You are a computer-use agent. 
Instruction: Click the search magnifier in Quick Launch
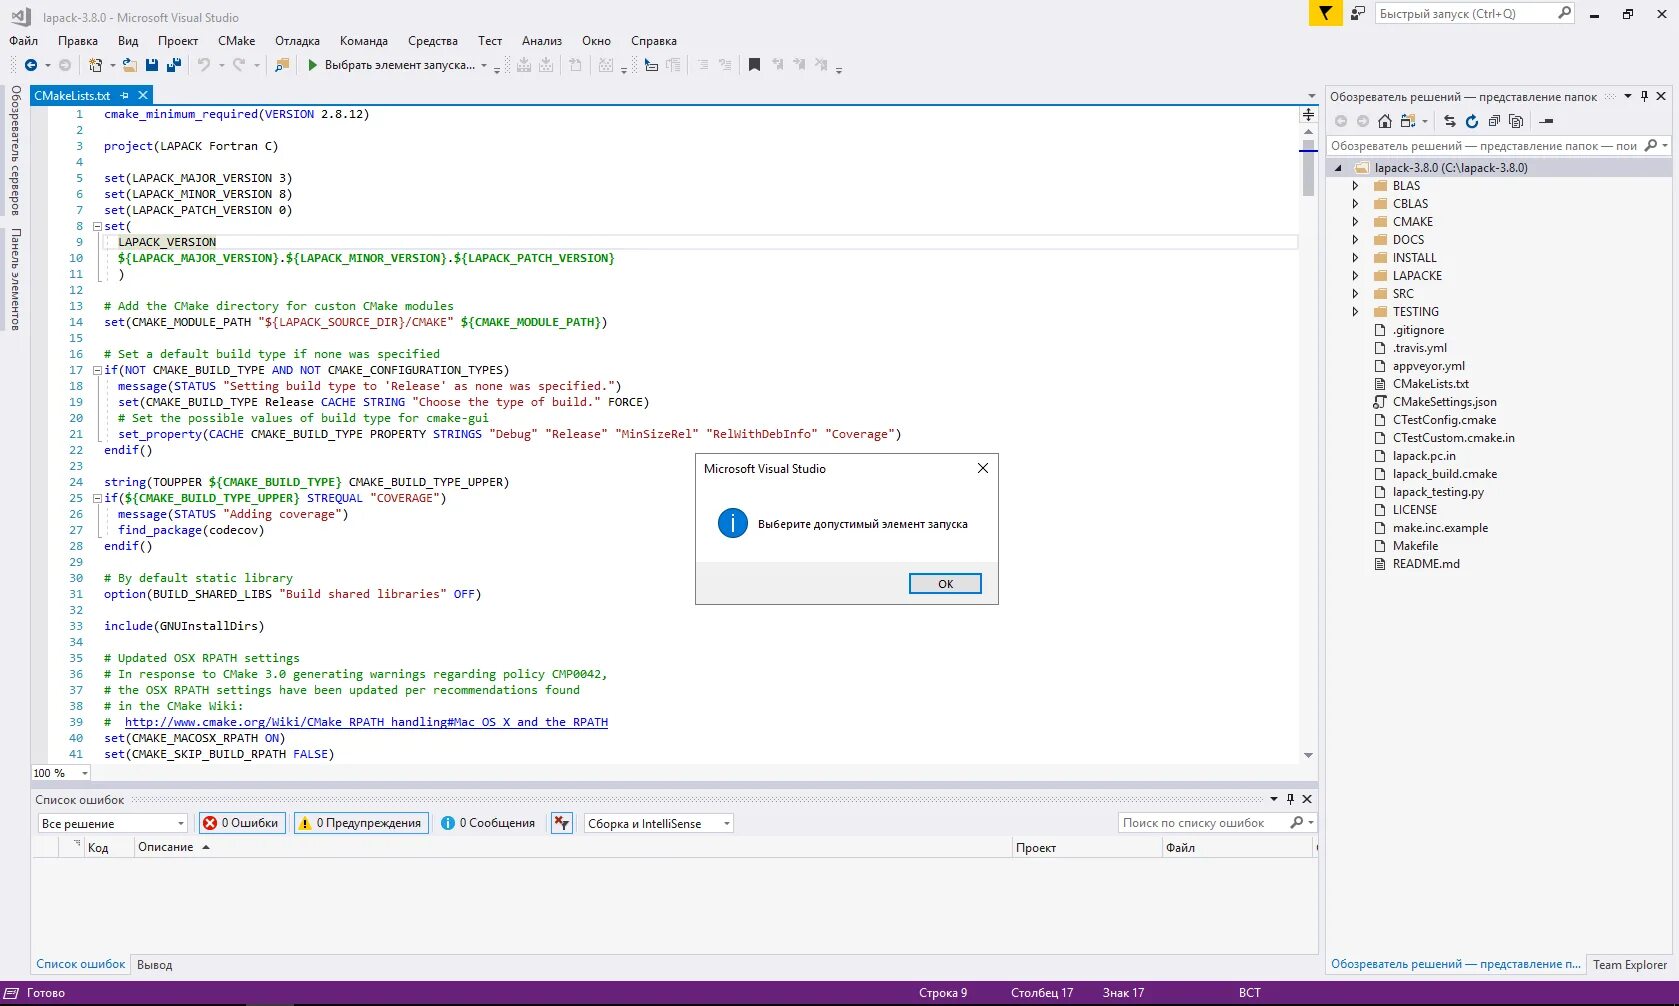1565,13
